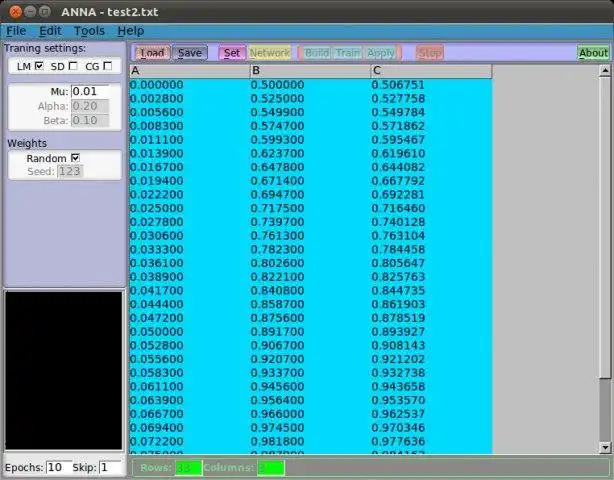614x480 pixels.
Task: Select cell 0.500000 in column B
Action: click(x=277, y=85)
